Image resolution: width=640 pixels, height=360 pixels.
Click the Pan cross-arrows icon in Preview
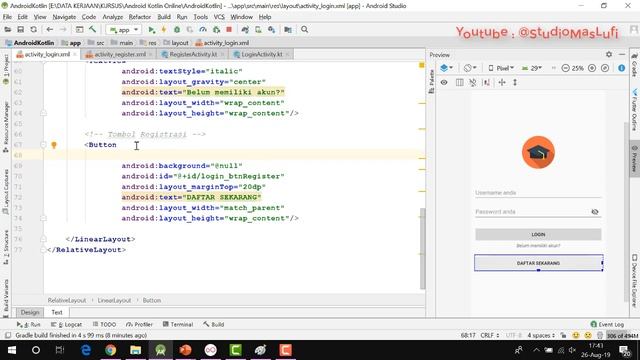pos(502,82)
